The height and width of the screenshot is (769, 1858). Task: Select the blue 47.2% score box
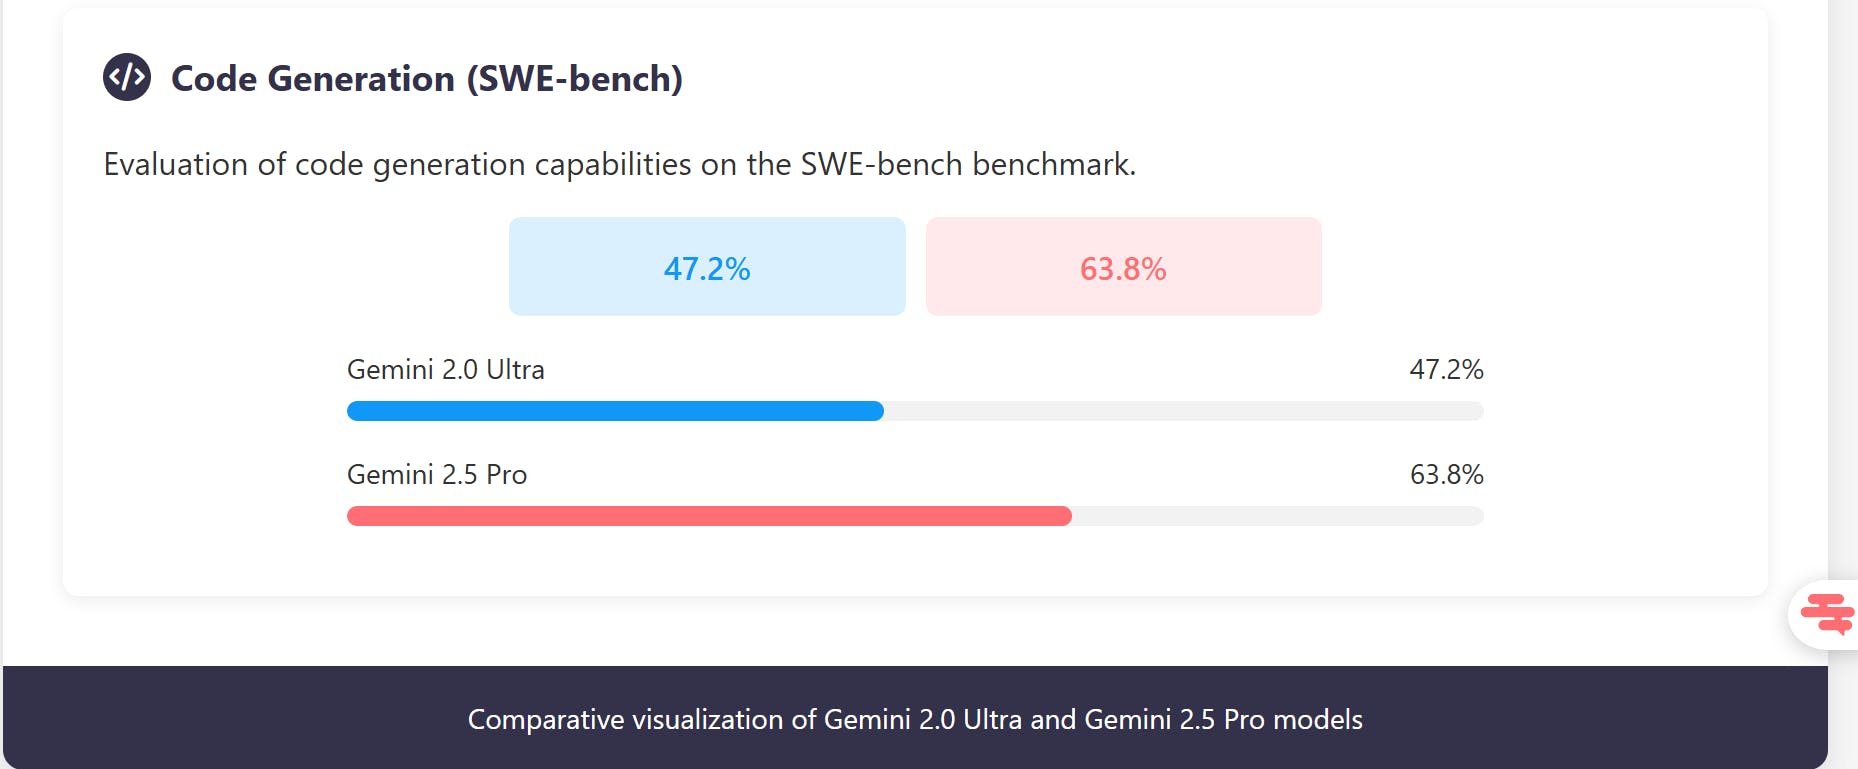pyautogui.click(x=707, y=267)
